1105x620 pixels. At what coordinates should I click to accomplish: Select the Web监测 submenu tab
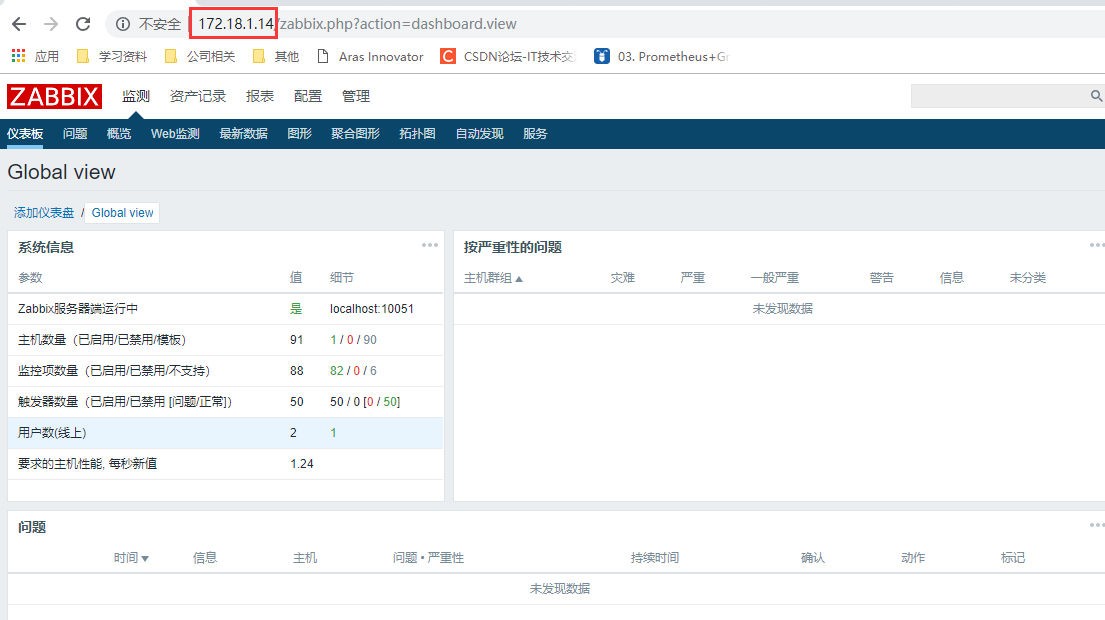tap(175, 134)
